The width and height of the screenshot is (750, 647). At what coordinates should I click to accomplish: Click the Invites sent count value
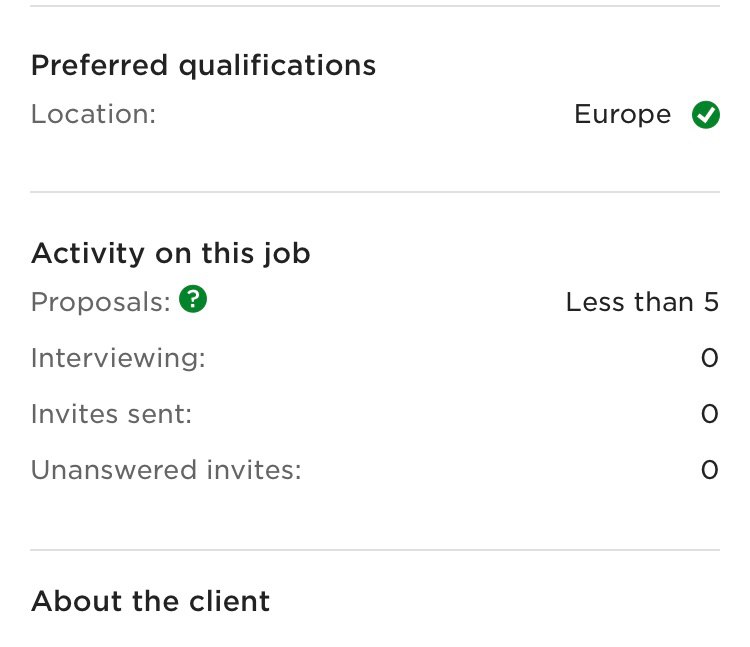point(710,414)
